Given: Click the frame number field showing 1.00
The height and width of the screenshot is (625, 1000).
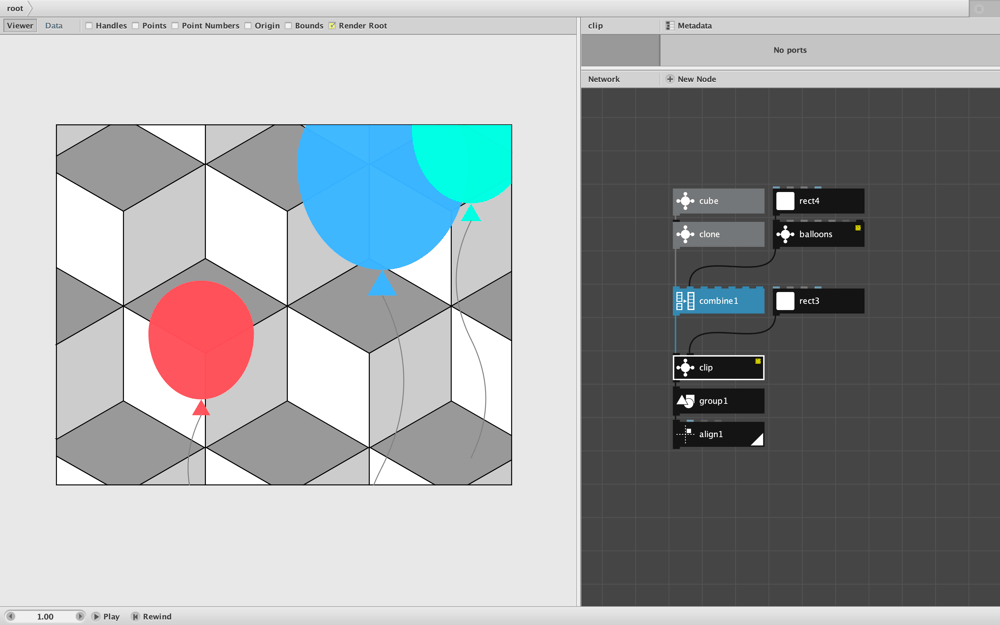Looking at the screenshot, I should [x=45, y=617].
